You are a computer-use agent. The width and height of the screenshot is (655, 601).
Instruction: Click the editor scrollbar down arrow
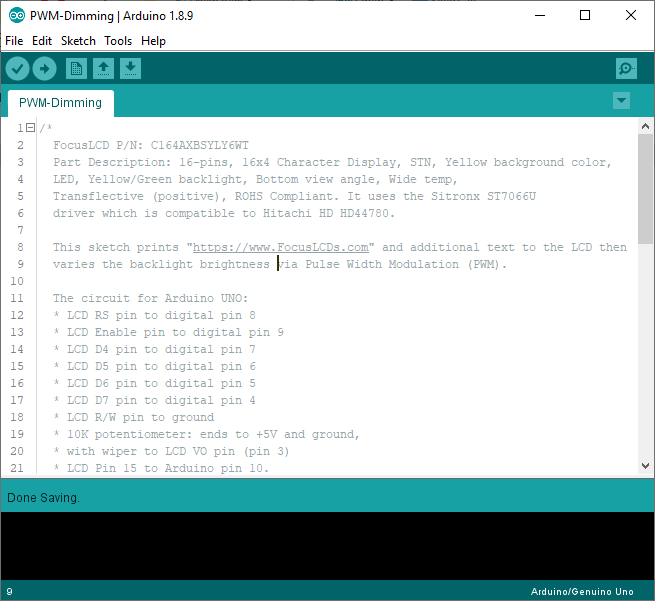point(645,466)
